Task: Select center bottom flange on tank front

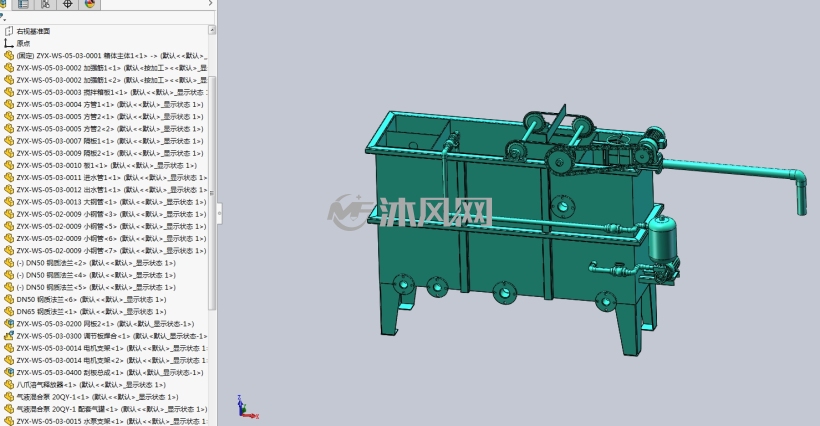Action: click(x=504, y=293)
